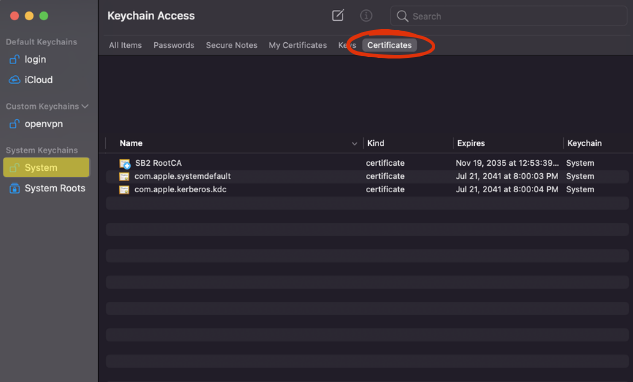Select the SB2 RootCA row
The width and height of the screenshot is (633, 382).
pos(367,163)
